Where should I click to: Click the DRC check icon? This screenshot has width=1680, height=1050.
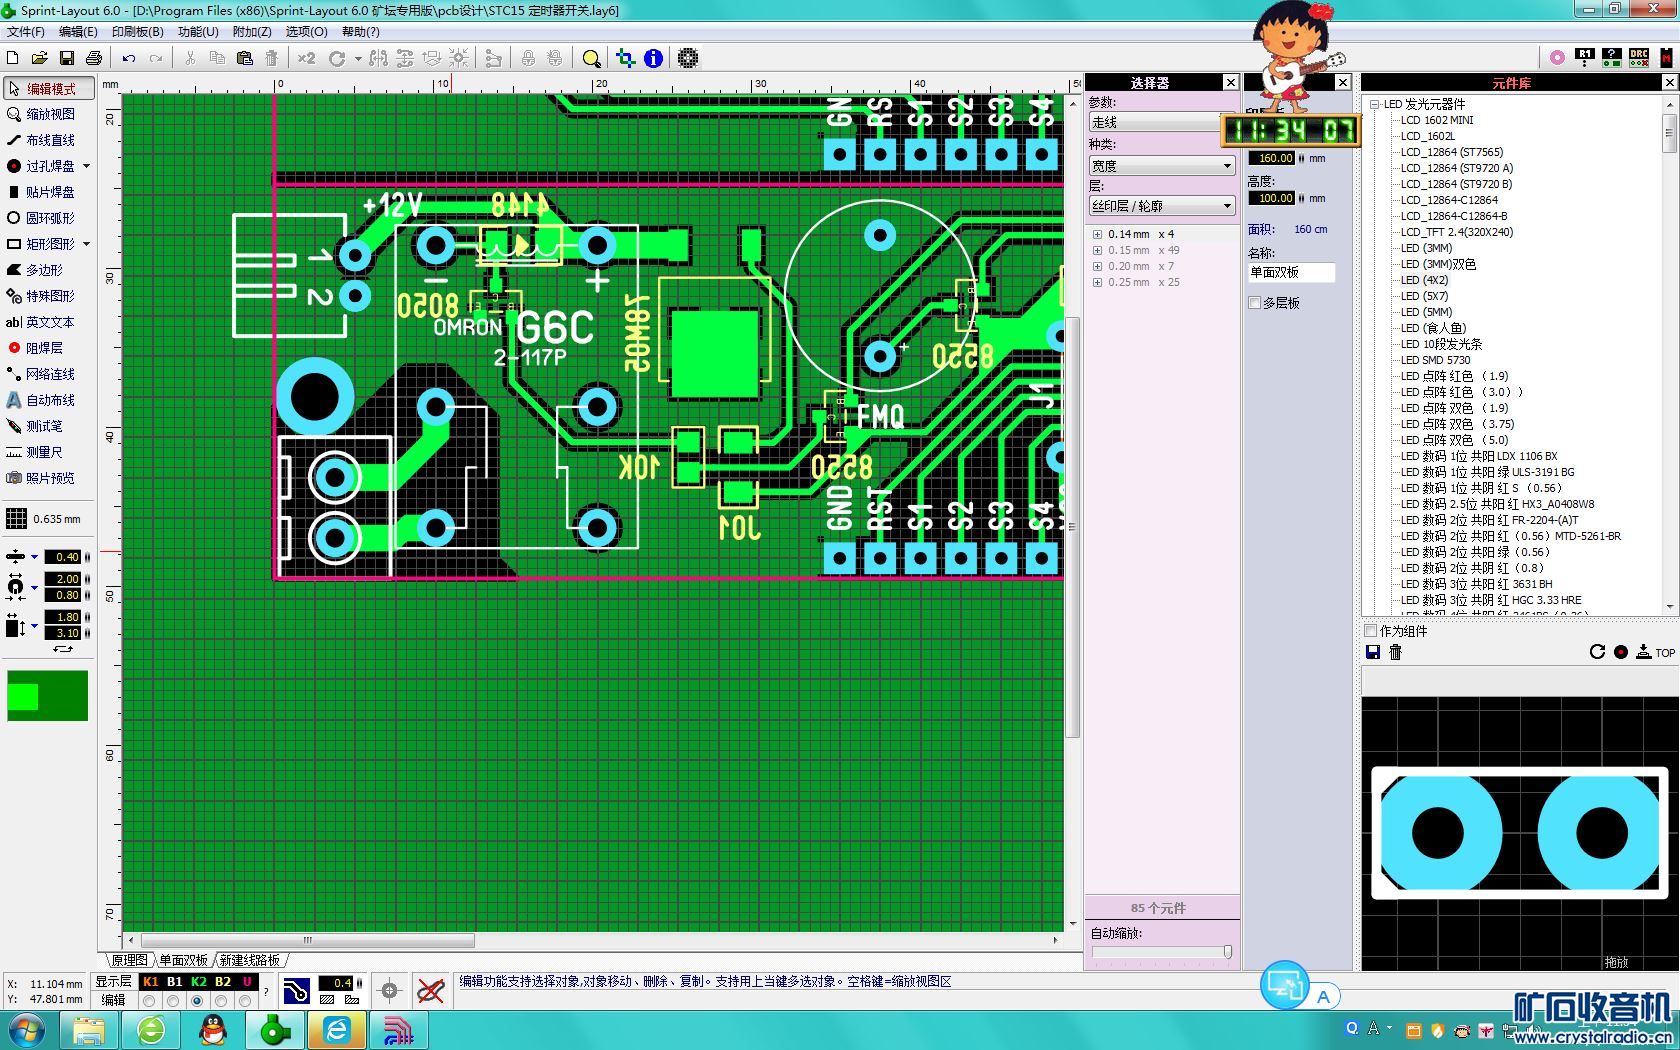tap(1638, 58)
